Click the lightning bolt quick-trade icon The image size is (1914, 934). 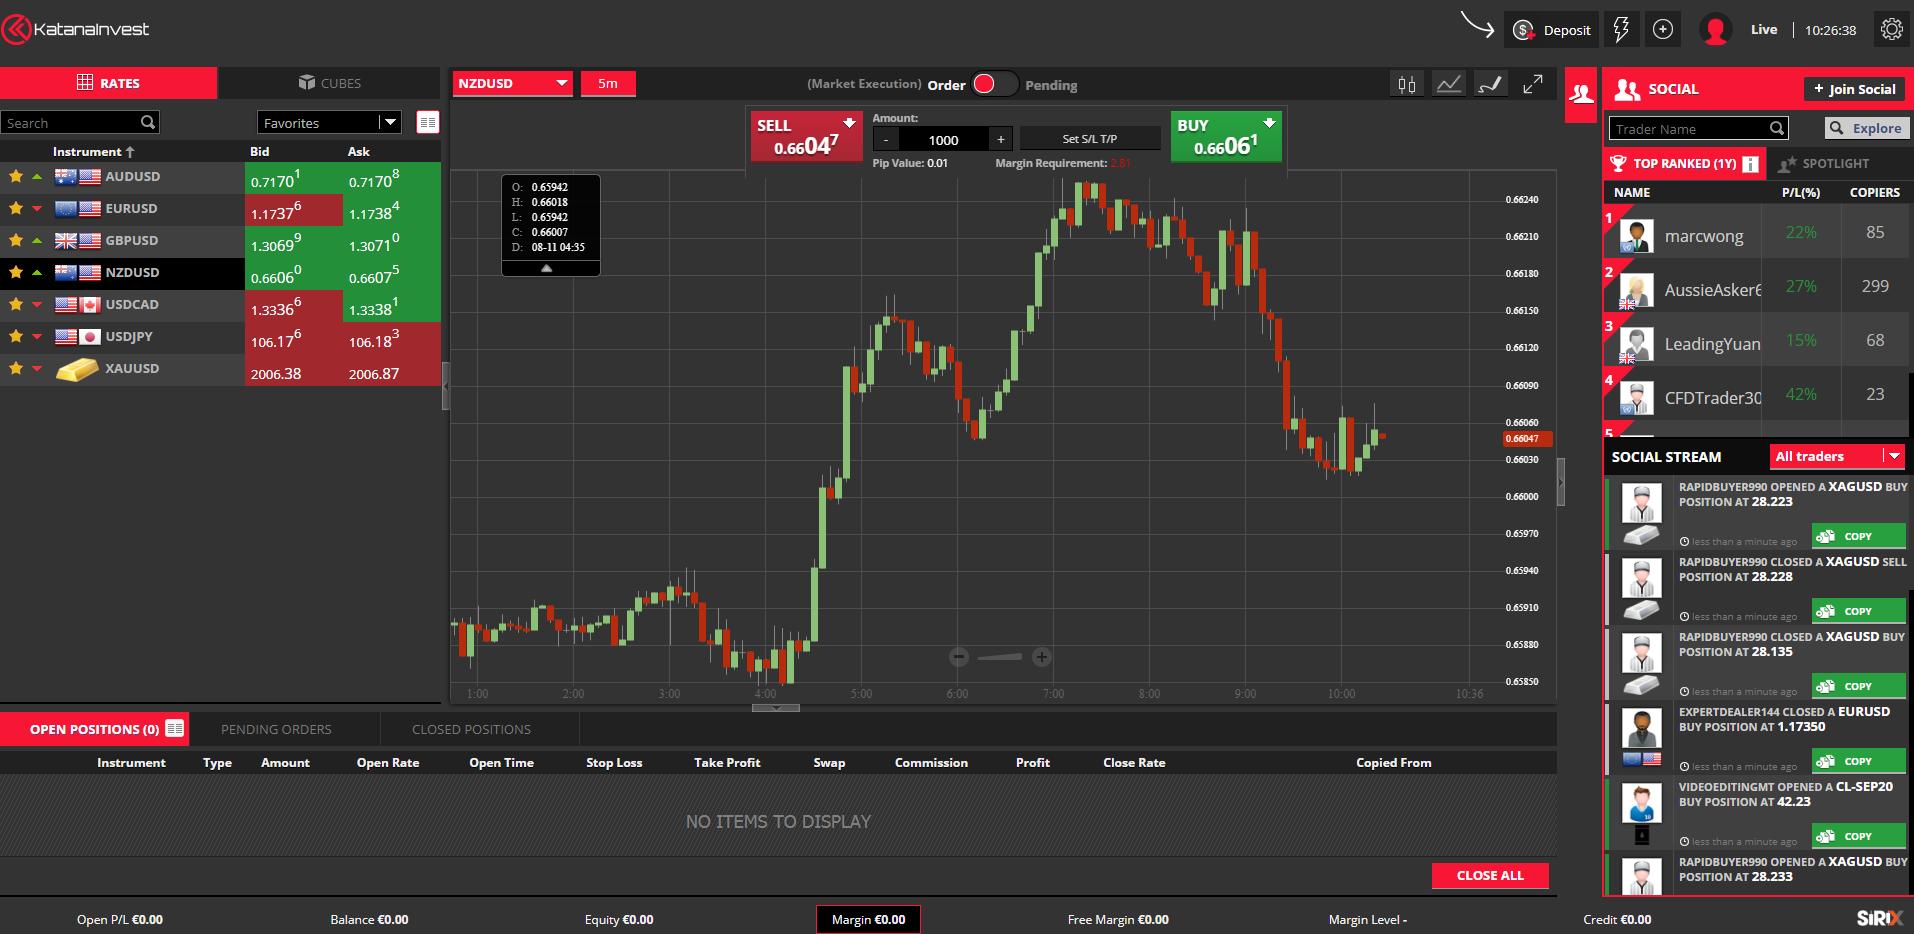[1621, 30]
